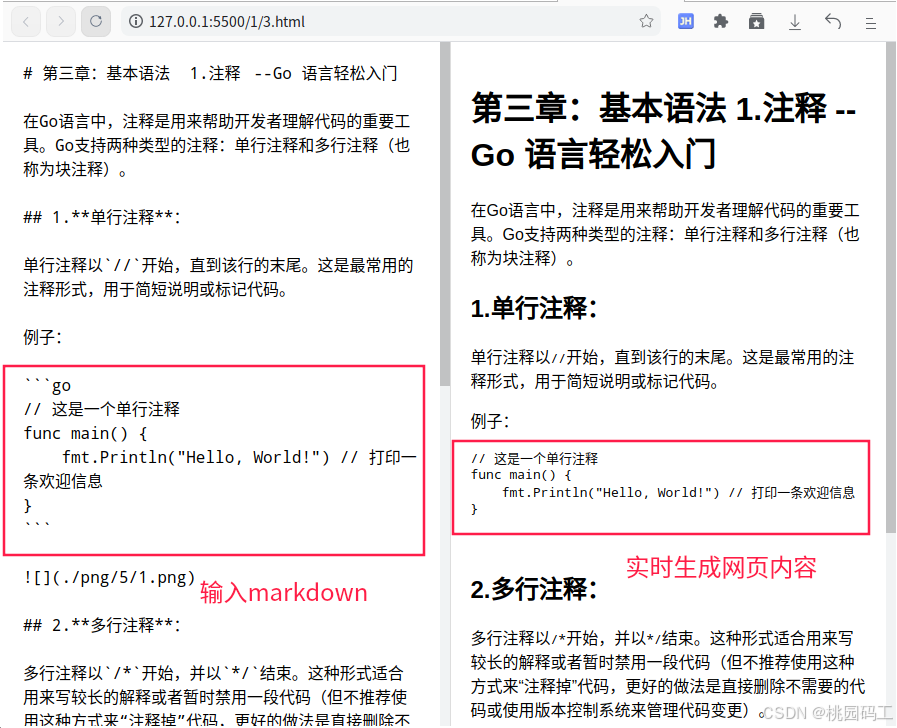The width and height of the screenshot is (897, 728).
Task: Click the markdown title line '# 第三章'
Action: coord(210,73)
